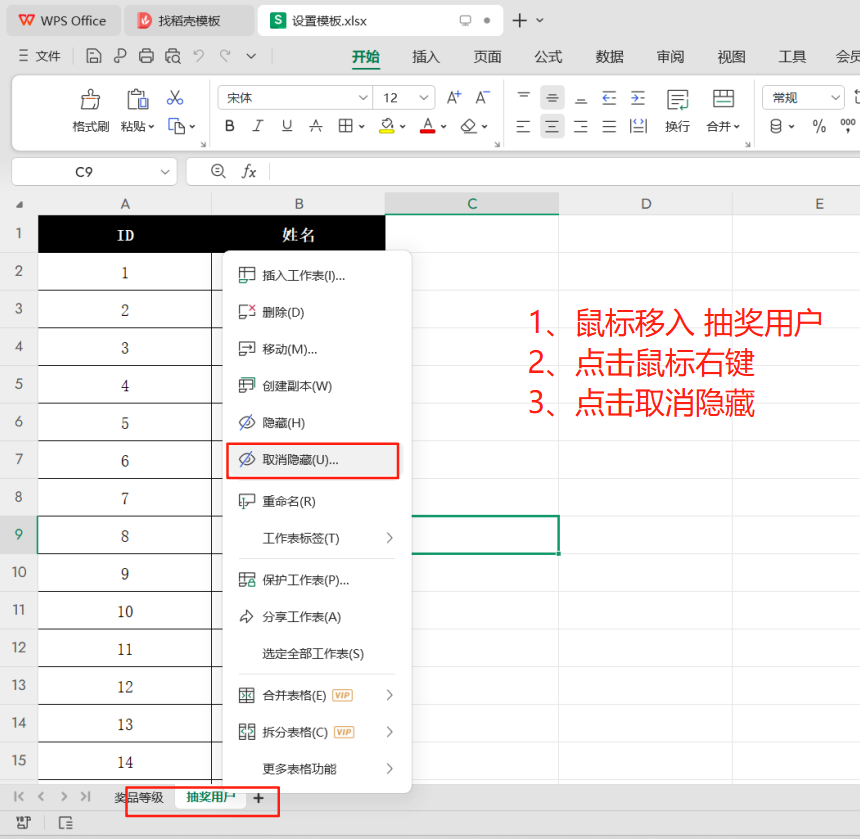The width and height of the screenshot is (860, 839).
Task: Click the 奖品等级 sheet tab
Action: tap(138, 797)
